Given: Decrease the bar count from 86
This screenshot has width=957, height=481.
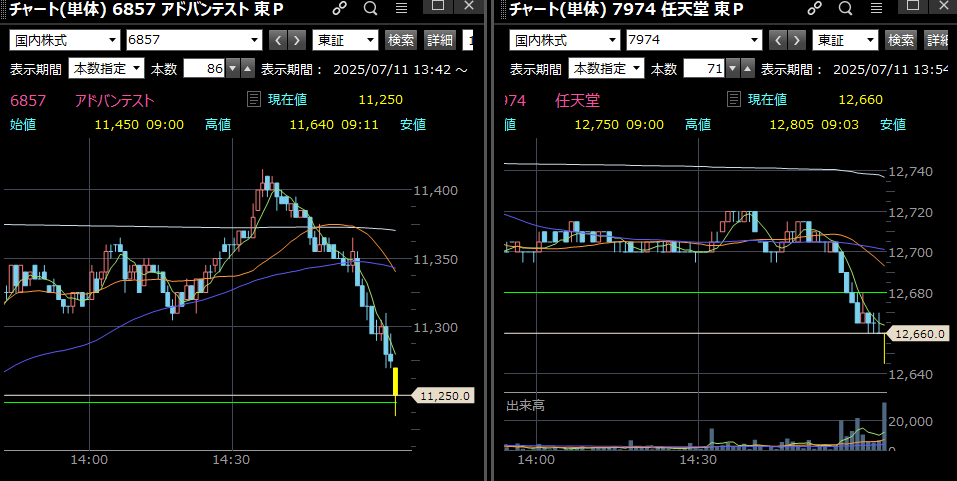Looking at the screenshot, I should pos(233,68).
